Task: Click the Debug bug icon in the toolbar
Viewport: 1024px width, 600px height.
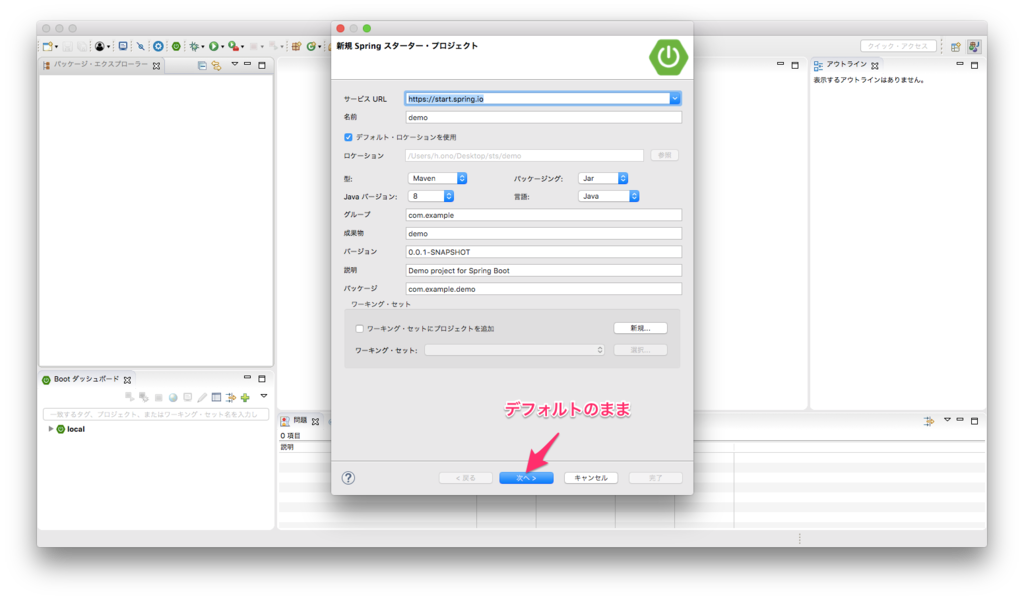Action: pos(194,46)
